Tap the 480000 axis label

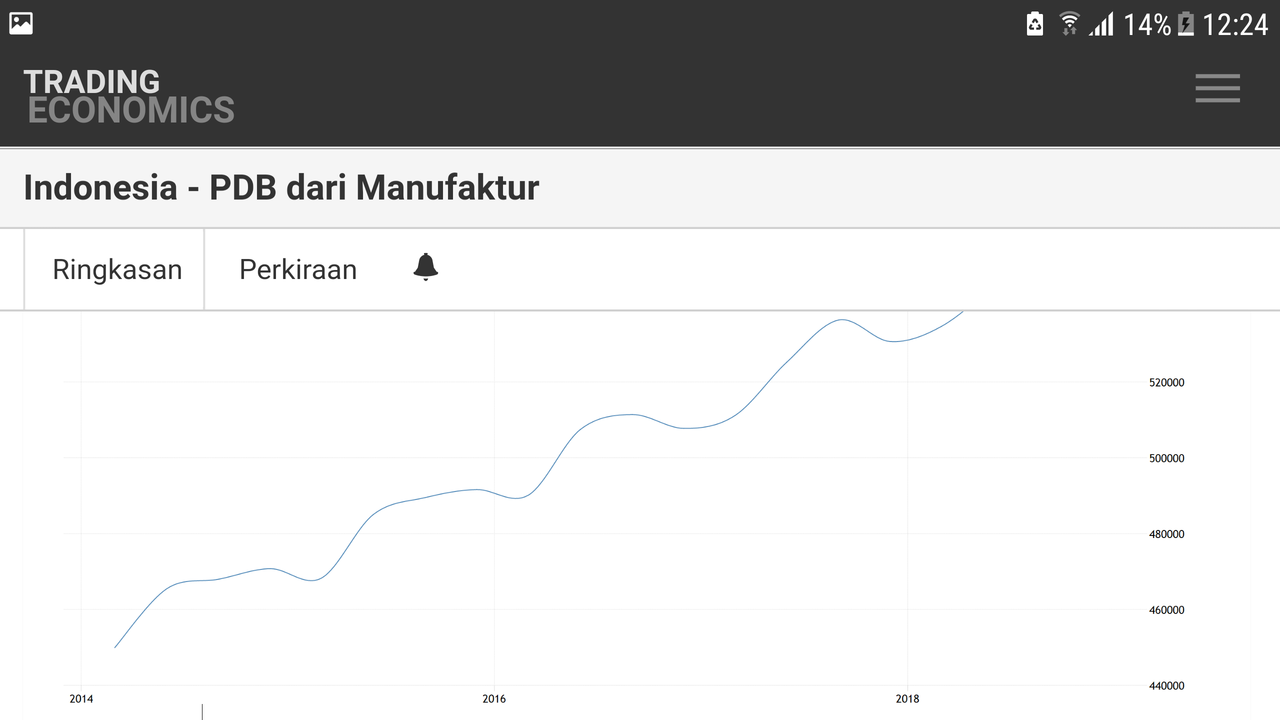pos(1167,534)
